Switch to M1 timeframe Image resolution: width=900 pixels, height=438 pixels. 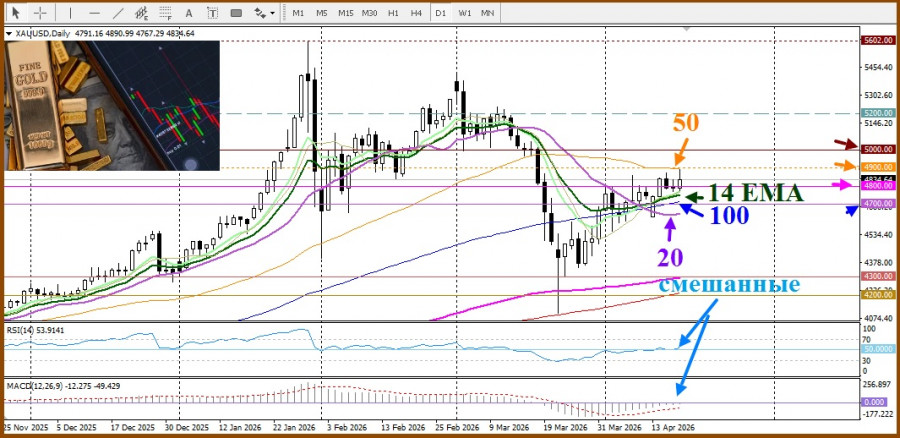click(x=298, y=13)
